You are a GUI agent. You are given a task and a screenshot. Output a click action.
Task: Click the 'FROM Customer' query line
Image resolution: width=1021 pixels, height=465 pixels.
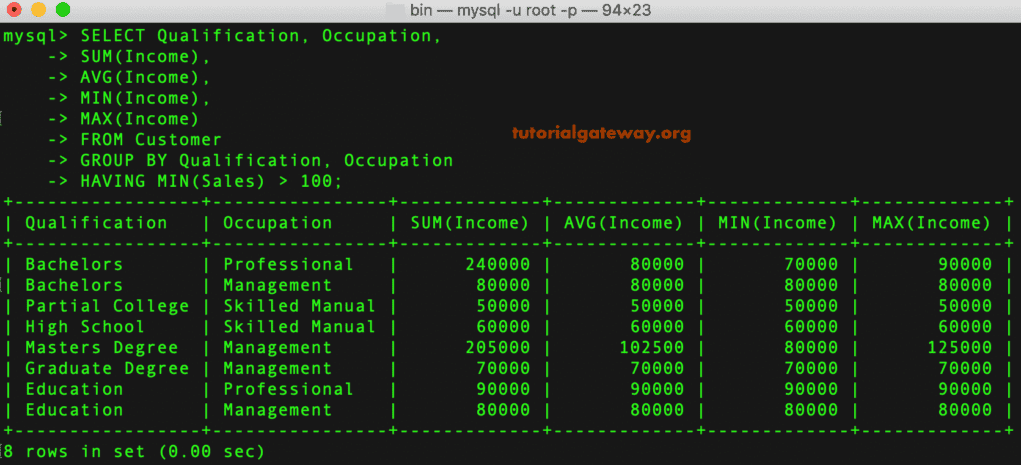pos(151,140)
